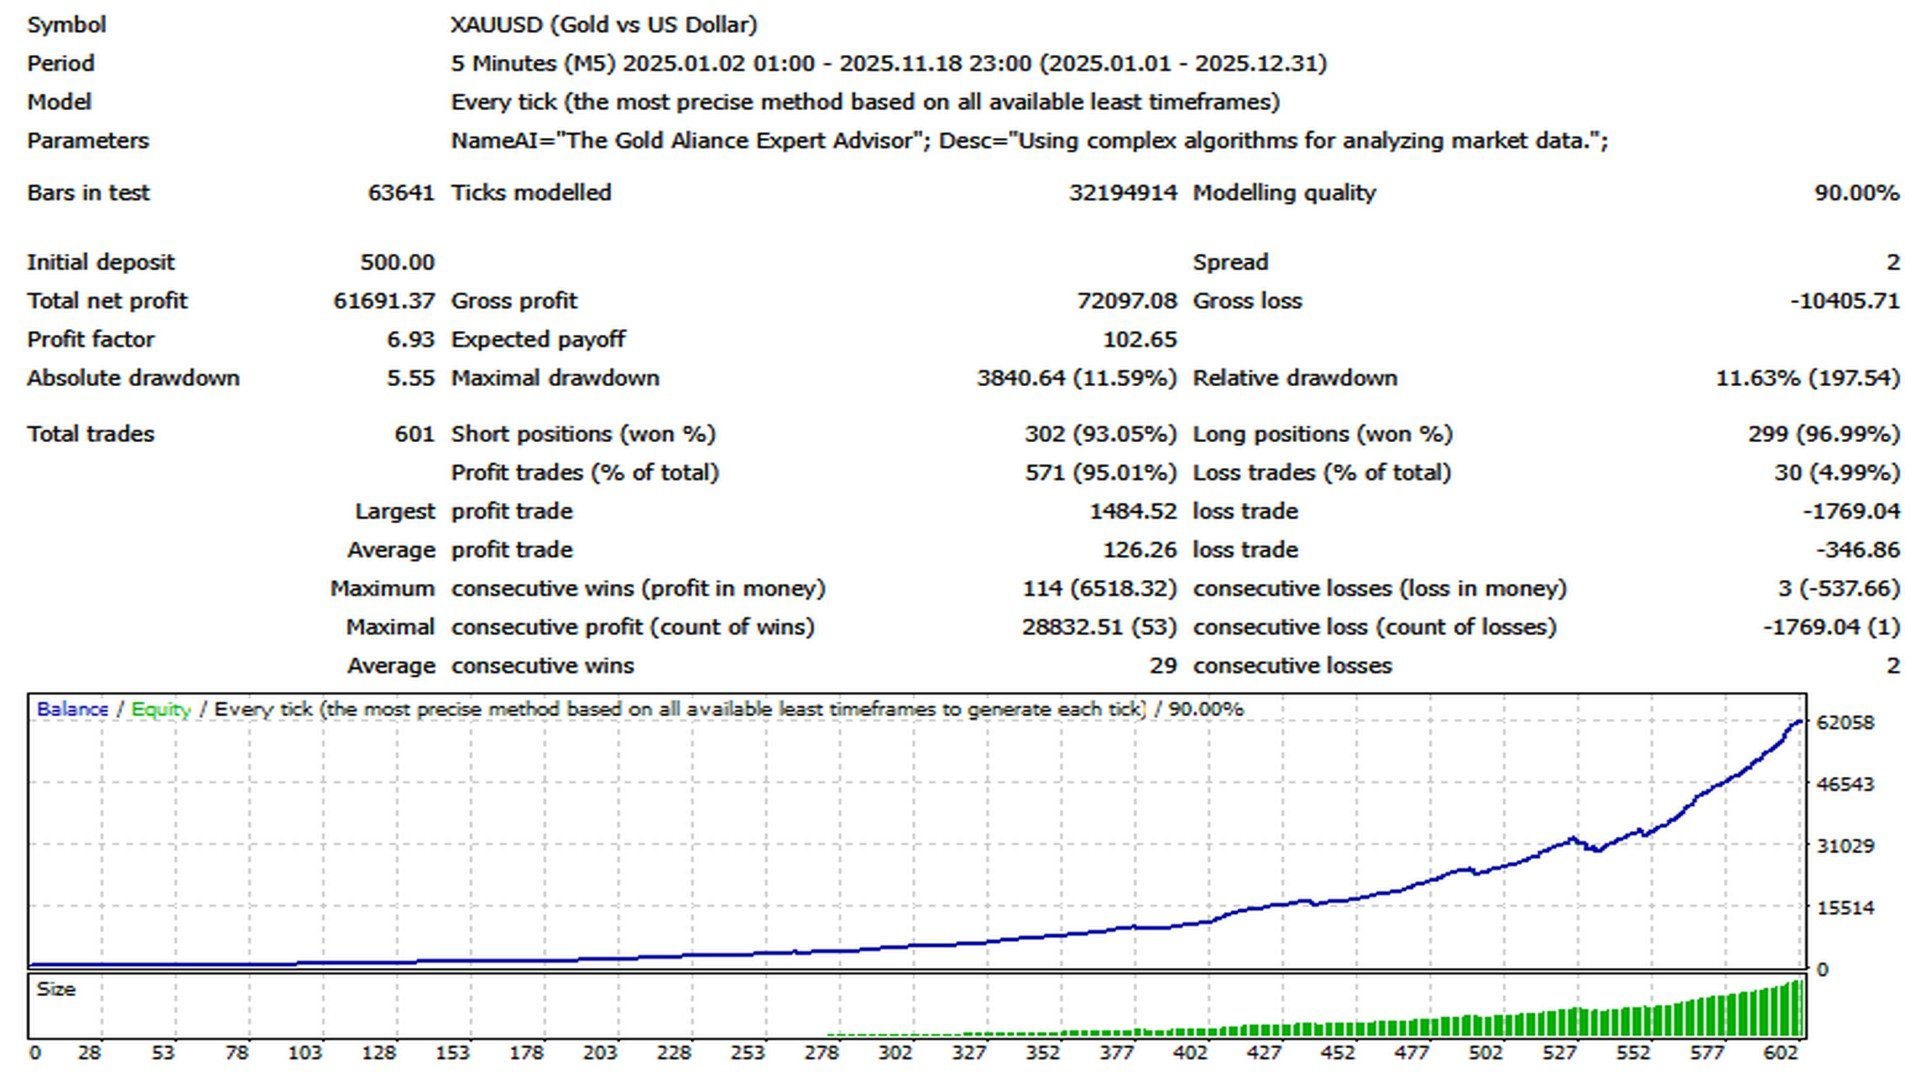This screenshot has height=1080, width=1920.
Task: Click the Modelling quality value 90.00%
Action: 1855,192
